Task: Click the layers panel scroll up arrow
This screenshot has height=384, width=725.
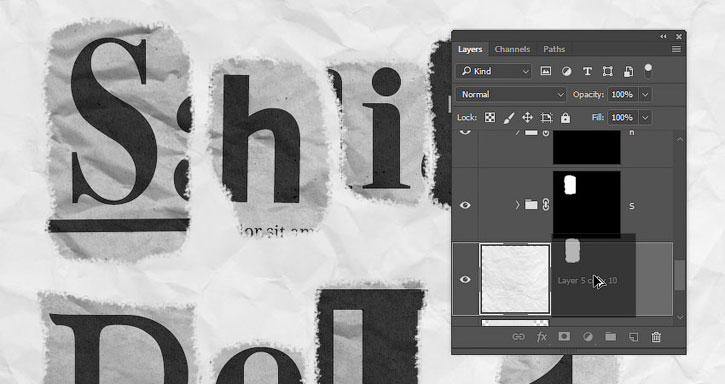Action: [x=680, y=139]
